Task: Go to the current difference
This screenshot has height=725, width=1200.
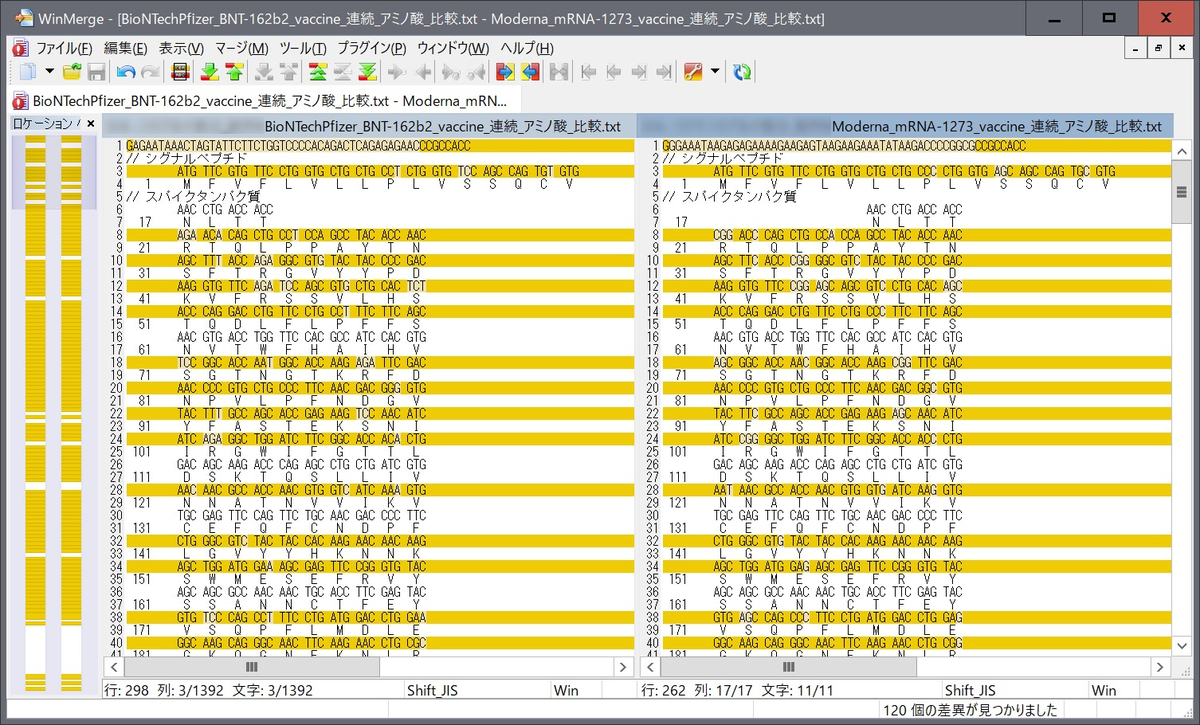Action: click(343, 72)
